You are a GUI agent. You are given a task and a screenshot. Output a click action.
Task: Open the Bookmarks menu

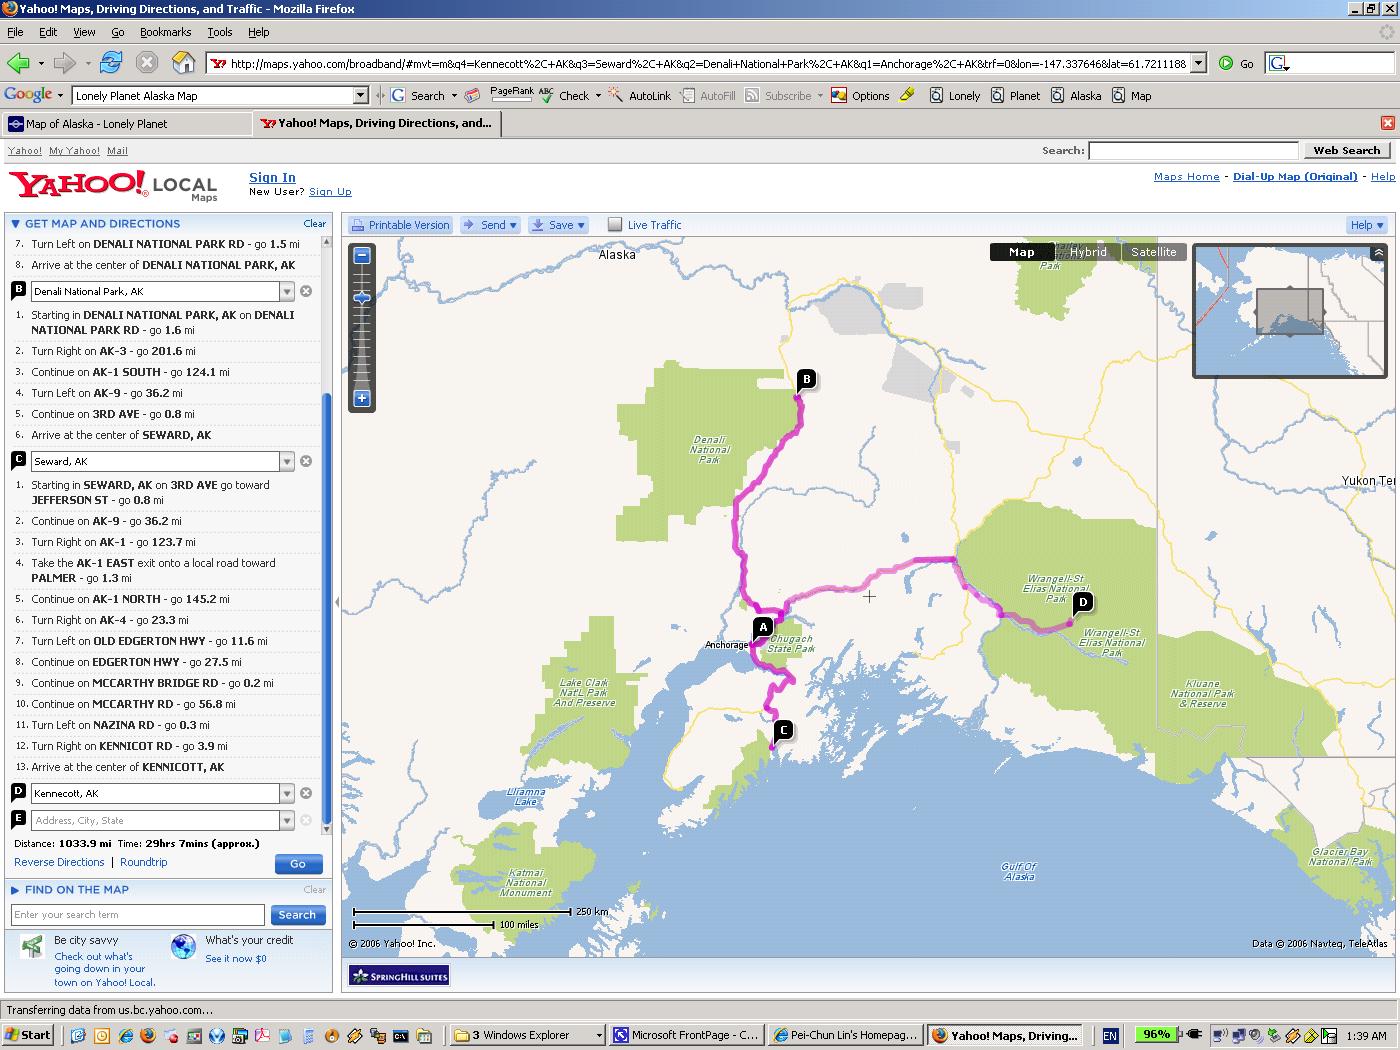coord(165,32)
